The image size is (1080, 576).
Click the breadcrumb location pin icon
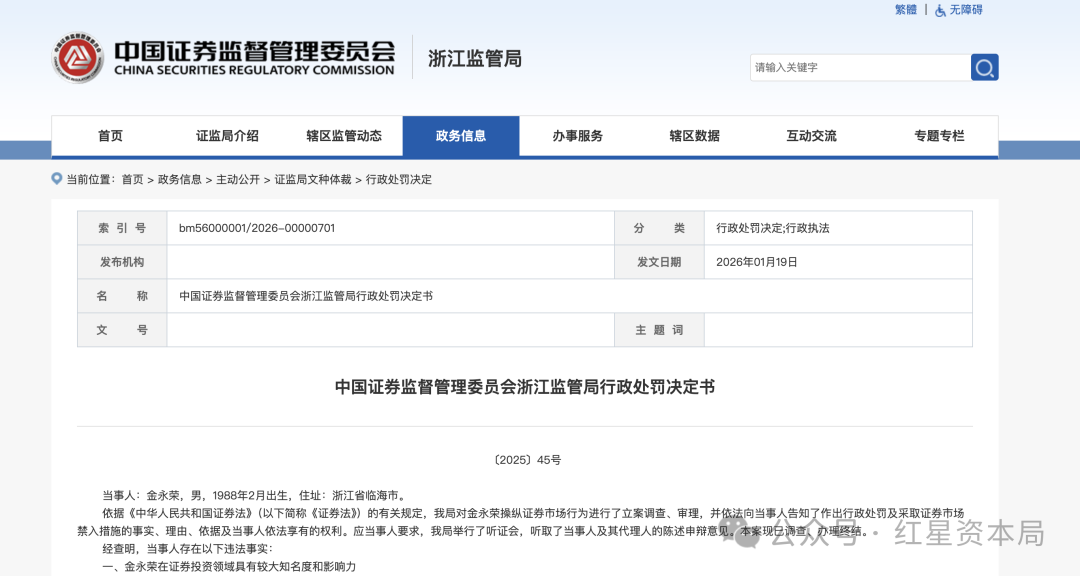56,180
